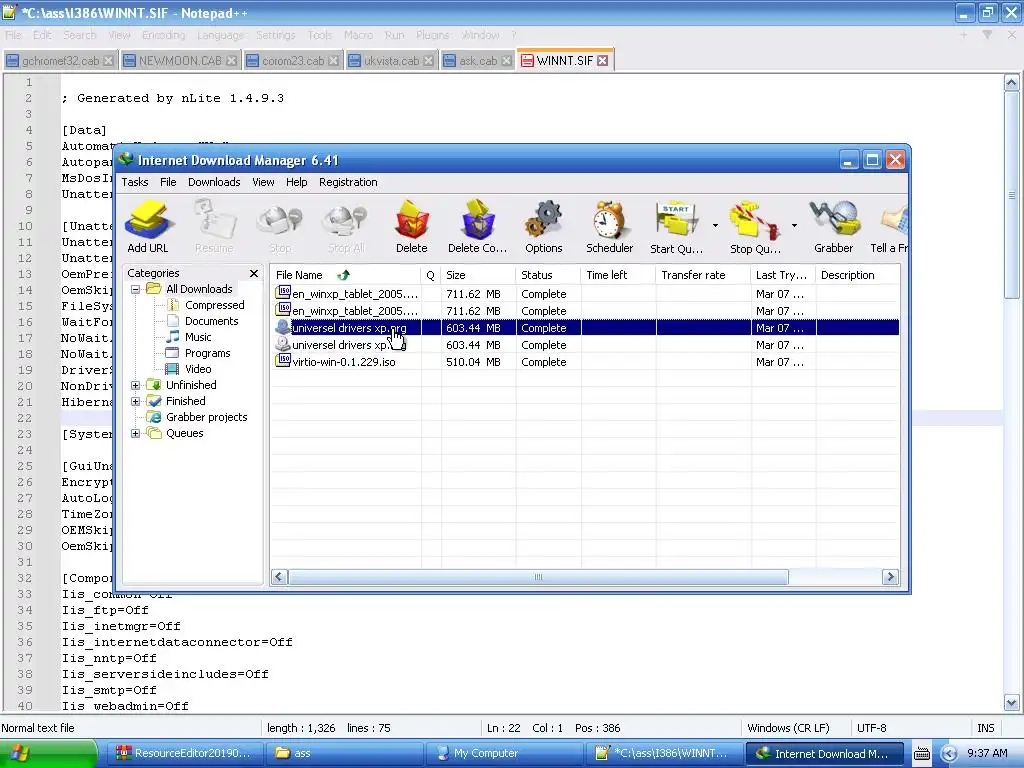This screenshot has width=1024, height=768.
Task: Click the Windows Start button
Action: coord(48,753)
